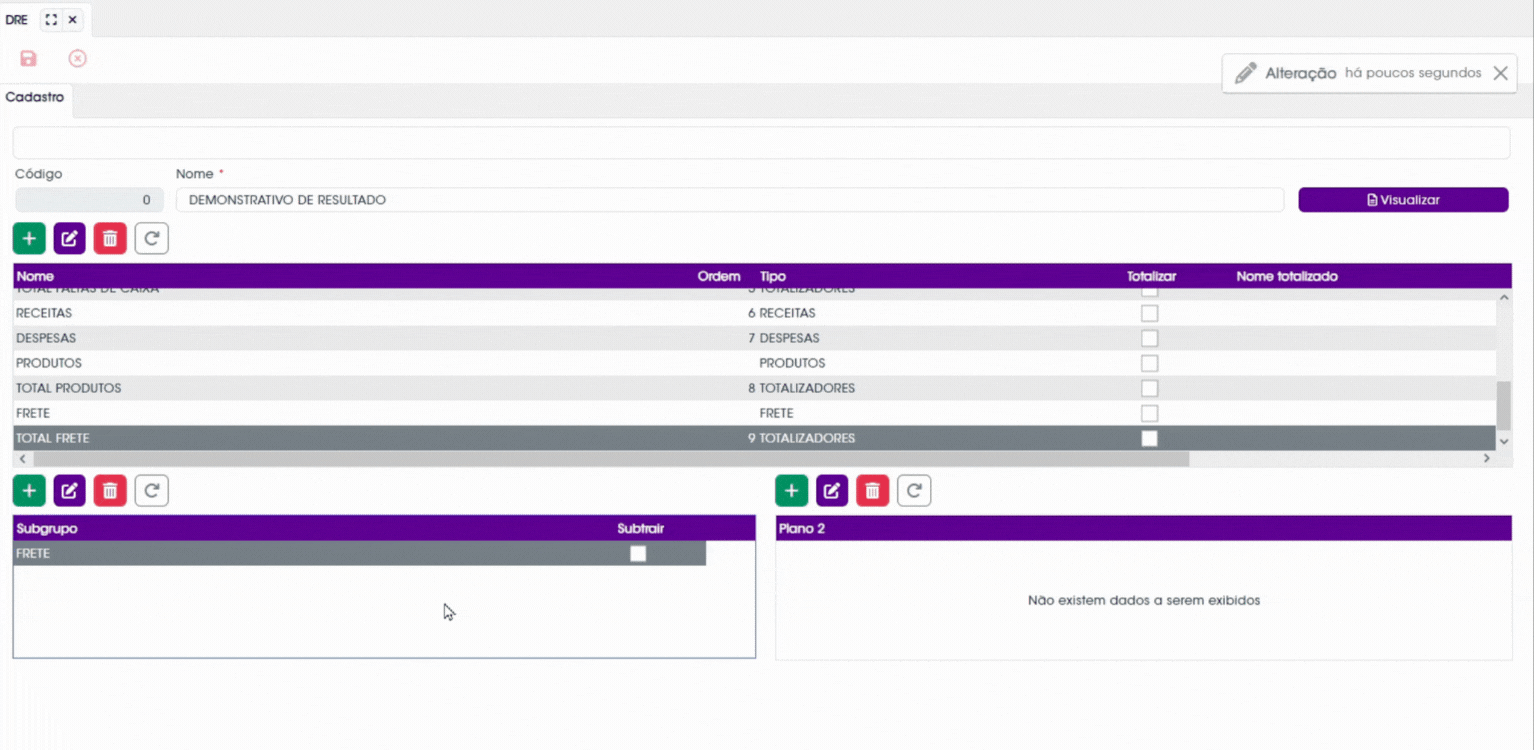Click the Nome totalizado column header

(1287, 276)
